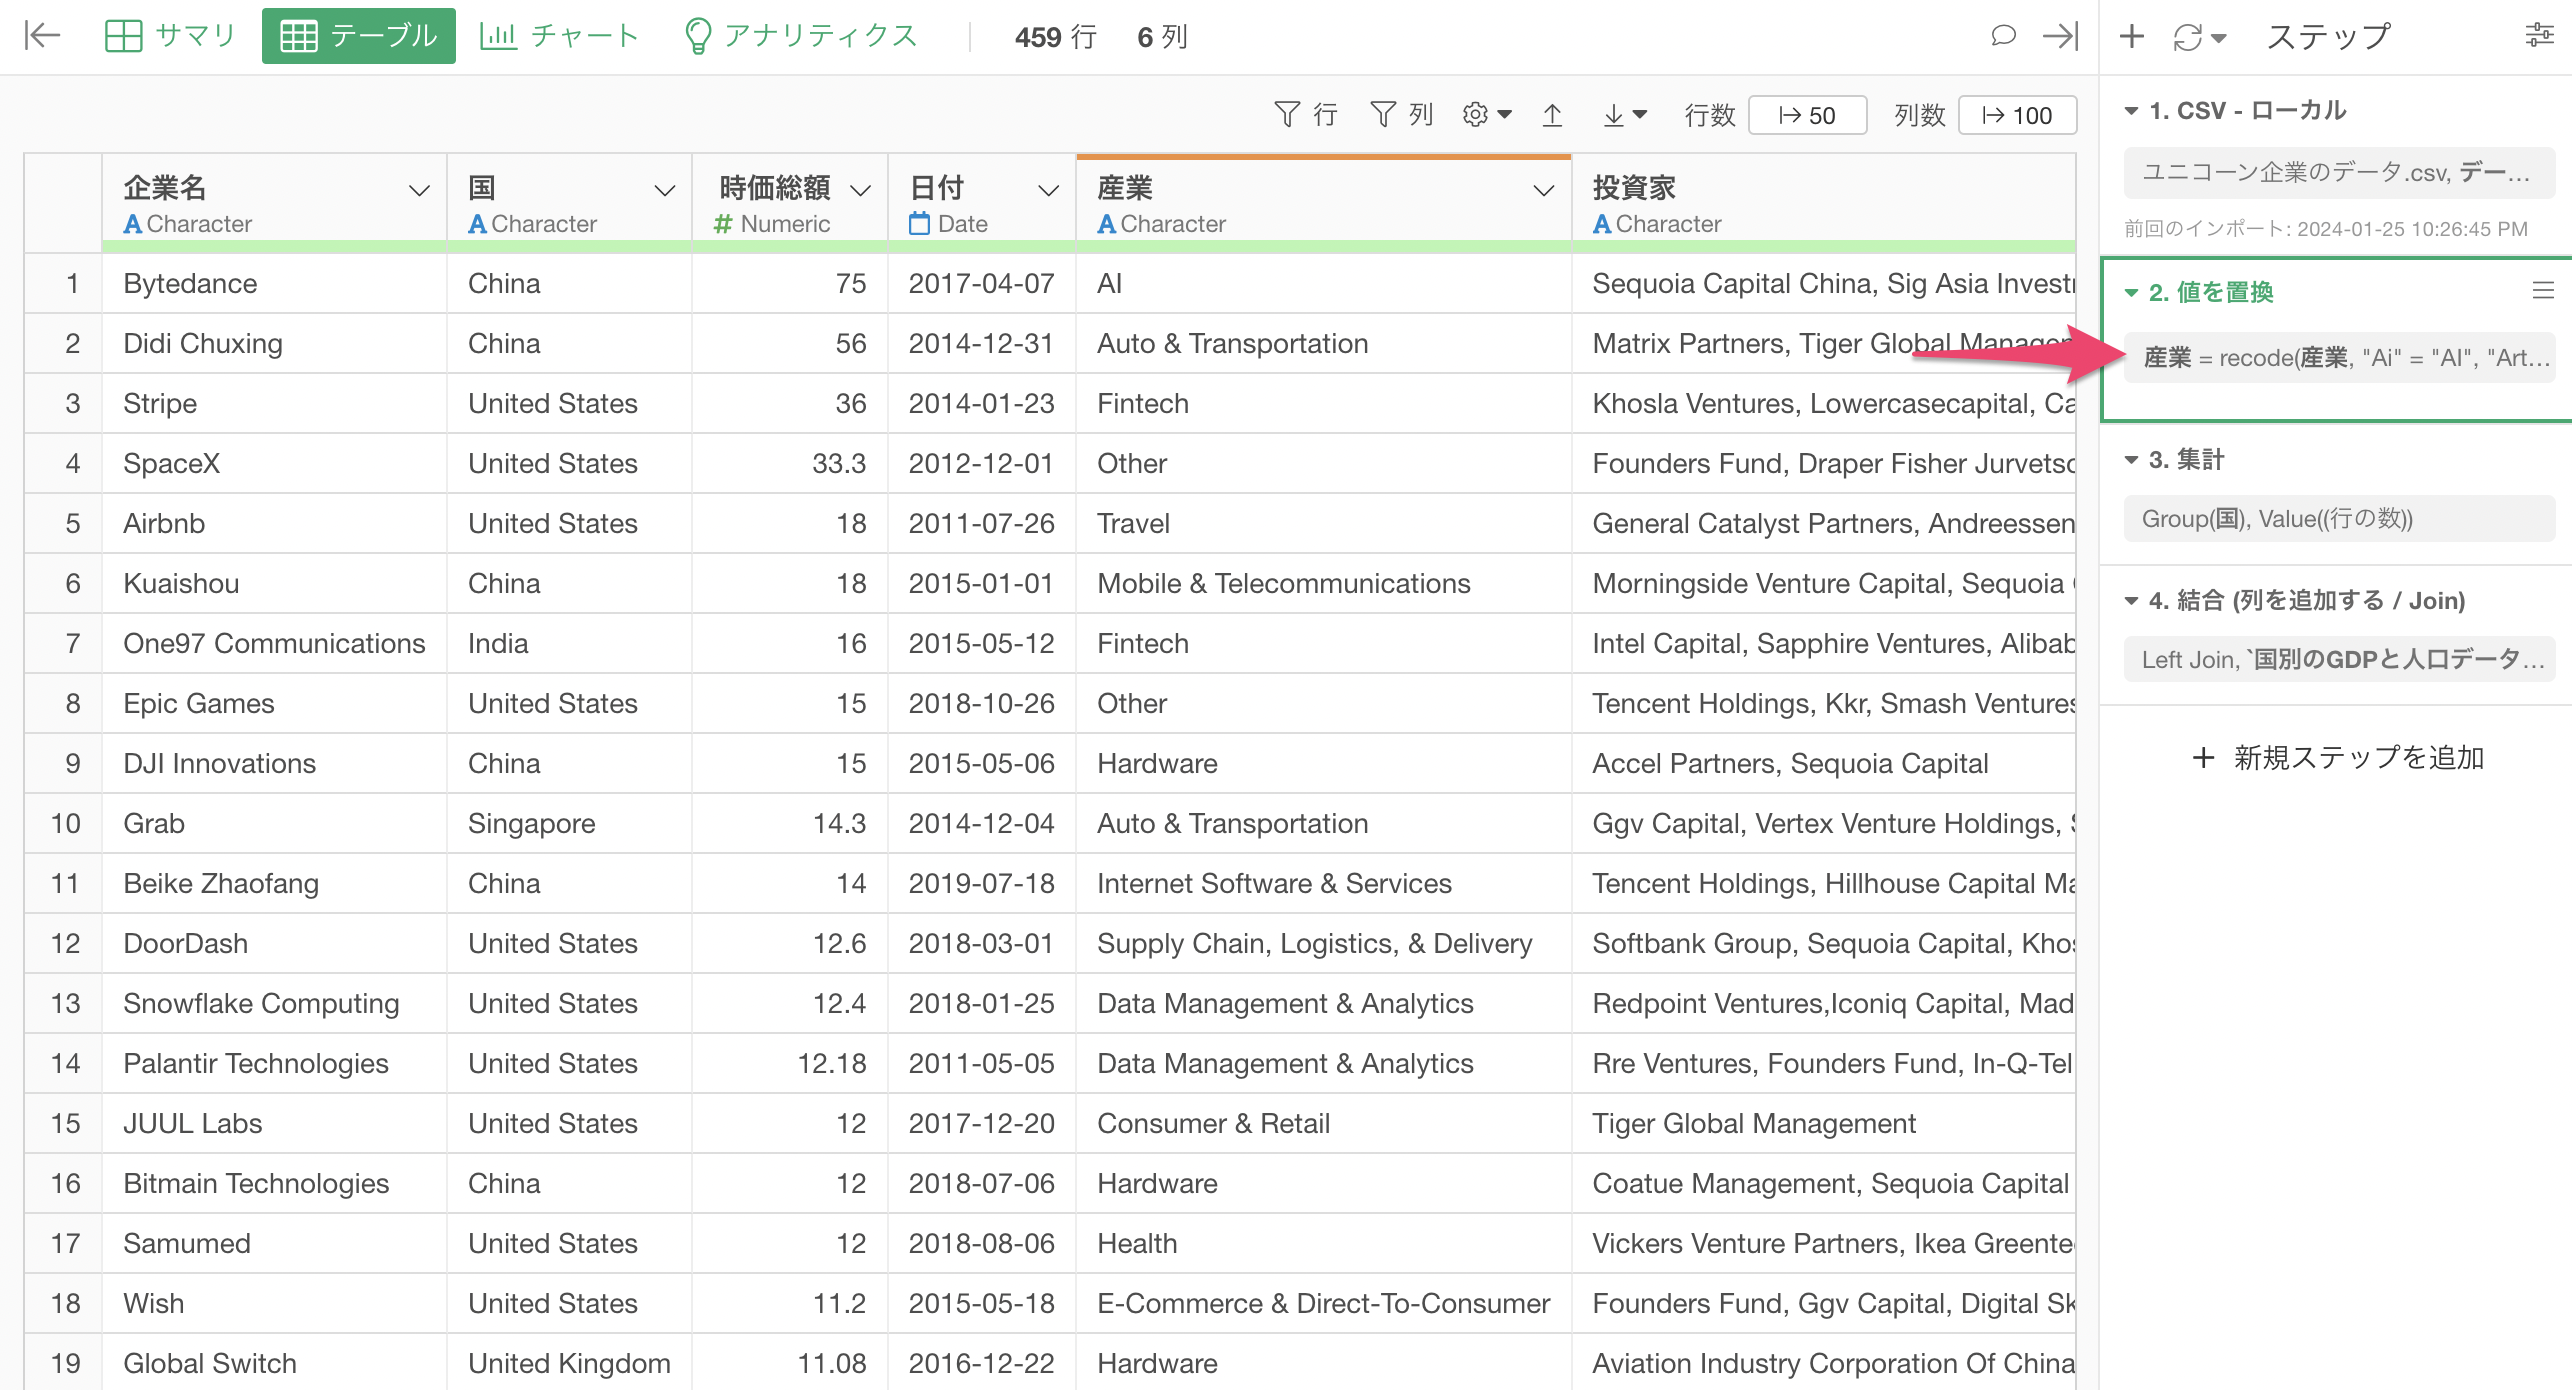Screen dimensions: 2572x1390
Task: Click the India country cell
Action: click(569, 644)
